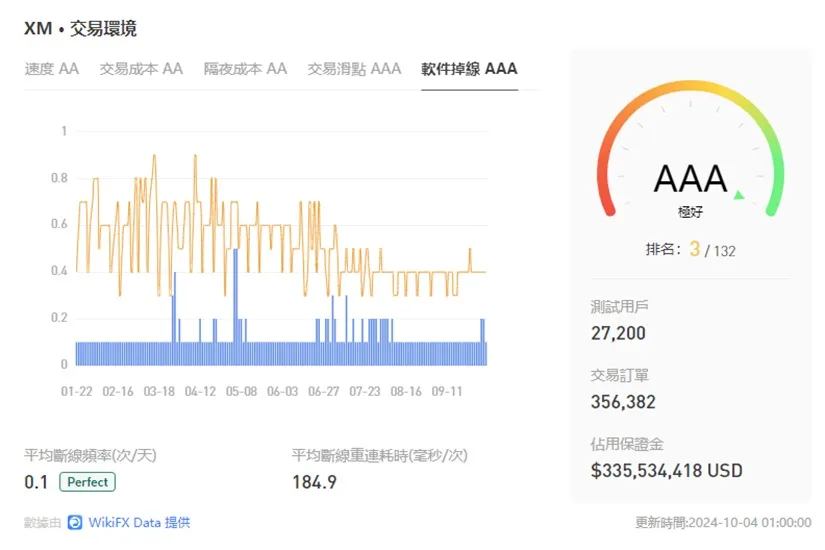The width and height of the screenshot is (825, 550).
Task: Open the 交易成本 AA tab
Action: coord(141,69)
